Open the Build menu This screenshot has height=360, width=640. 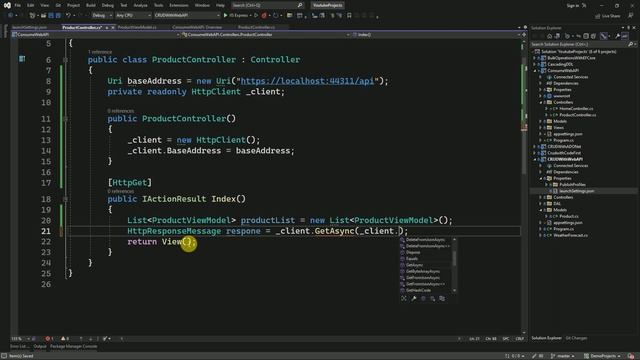[91, 5]
